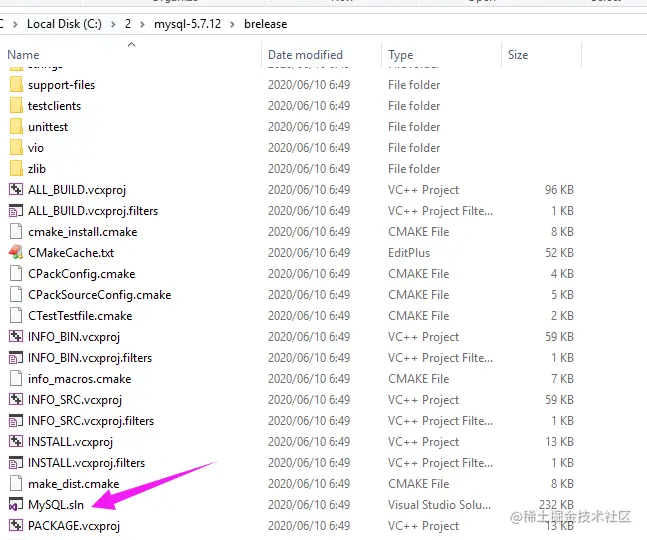Image resolution: width=647 pixels, height=540 pixels.
Task: Click the make_dist.cmake file icon
Action: coord(16,483)
